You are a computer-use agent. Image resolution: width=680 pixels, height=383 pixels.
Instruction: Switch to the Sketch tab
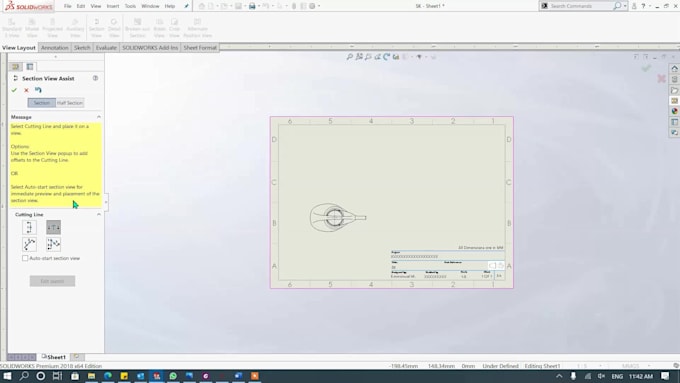(82, 48)
